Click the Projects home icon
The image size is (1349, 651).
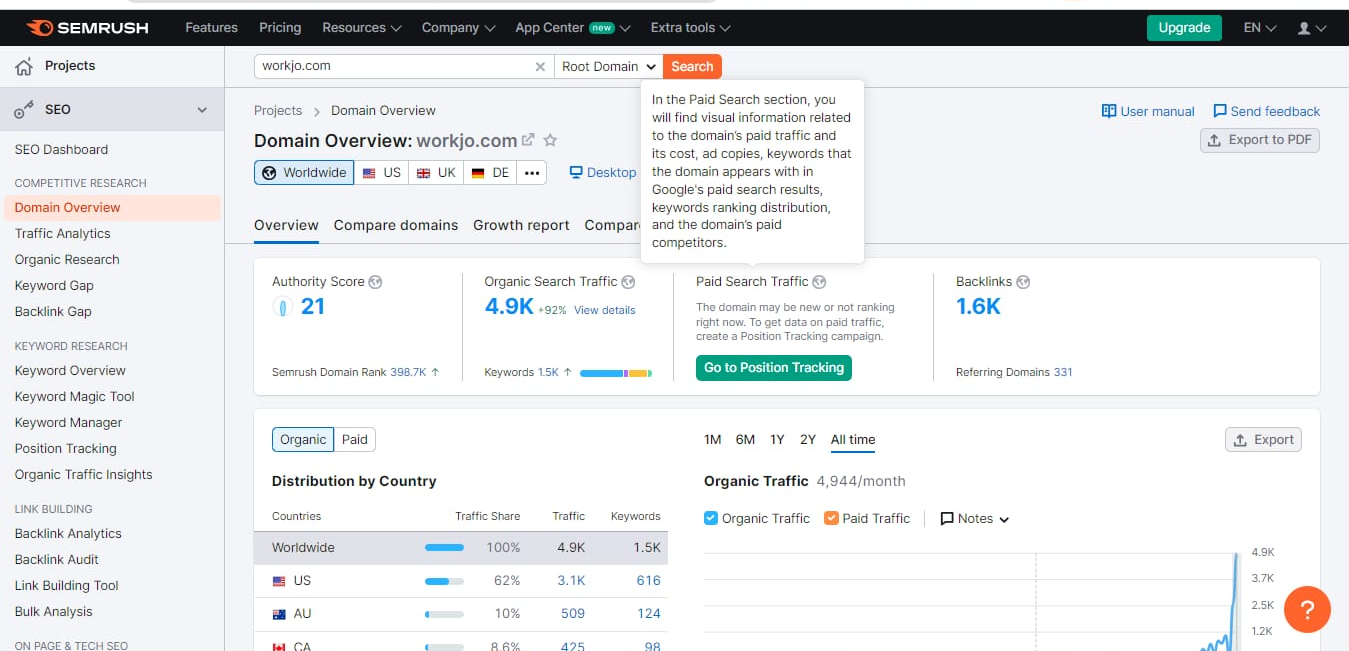(x=24, y=67)
